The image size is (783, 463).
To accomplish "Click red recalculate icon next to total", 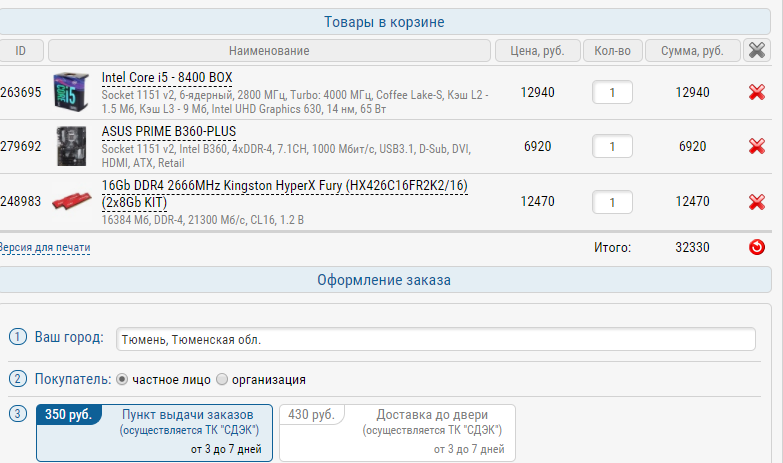I will pos(757,247).
